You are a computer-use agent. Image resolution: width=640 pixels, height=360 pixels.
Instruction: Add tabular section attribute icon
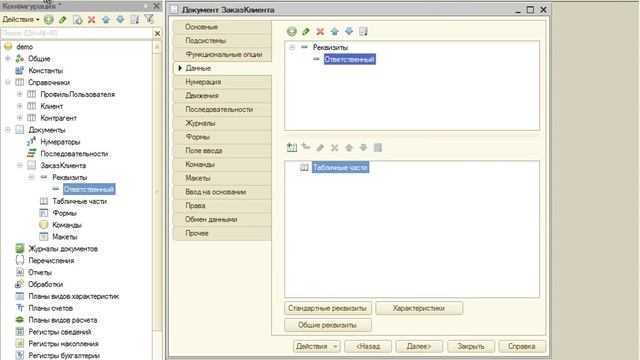coord(306,147)
